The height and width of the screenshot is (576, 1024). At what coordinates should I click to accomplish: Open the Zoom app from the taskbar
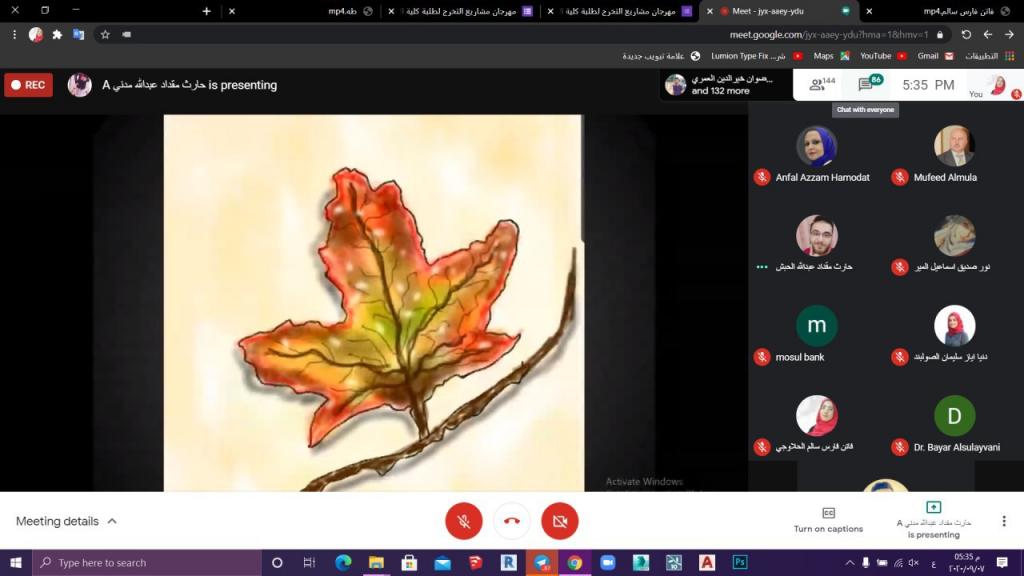tap(607, 562)
